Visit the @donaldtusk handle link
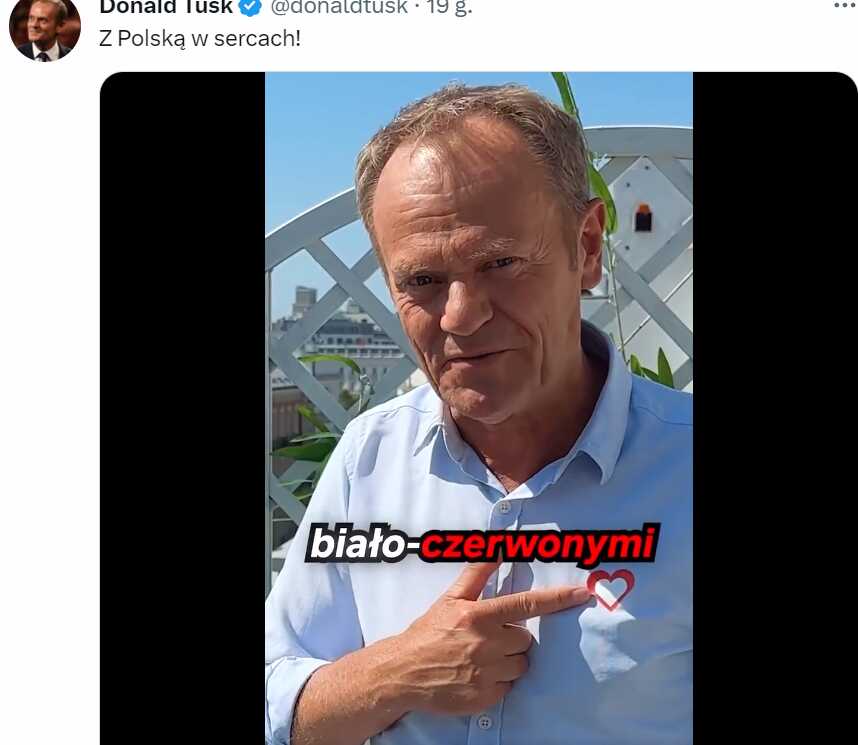This screenshot has height=745, width=858. pos(339,7)
